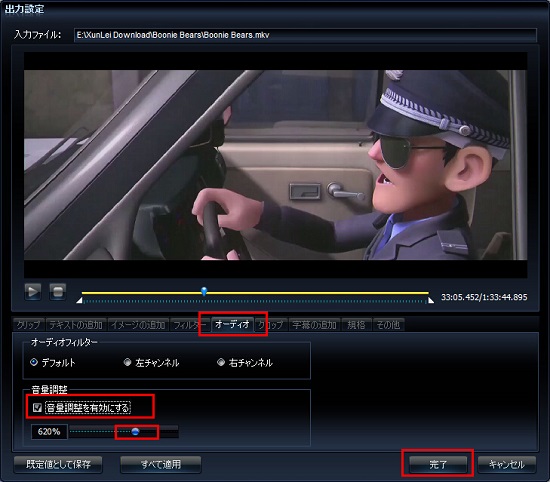Click the すべて適用 button

pyautogui.click(x=161, y=464)
